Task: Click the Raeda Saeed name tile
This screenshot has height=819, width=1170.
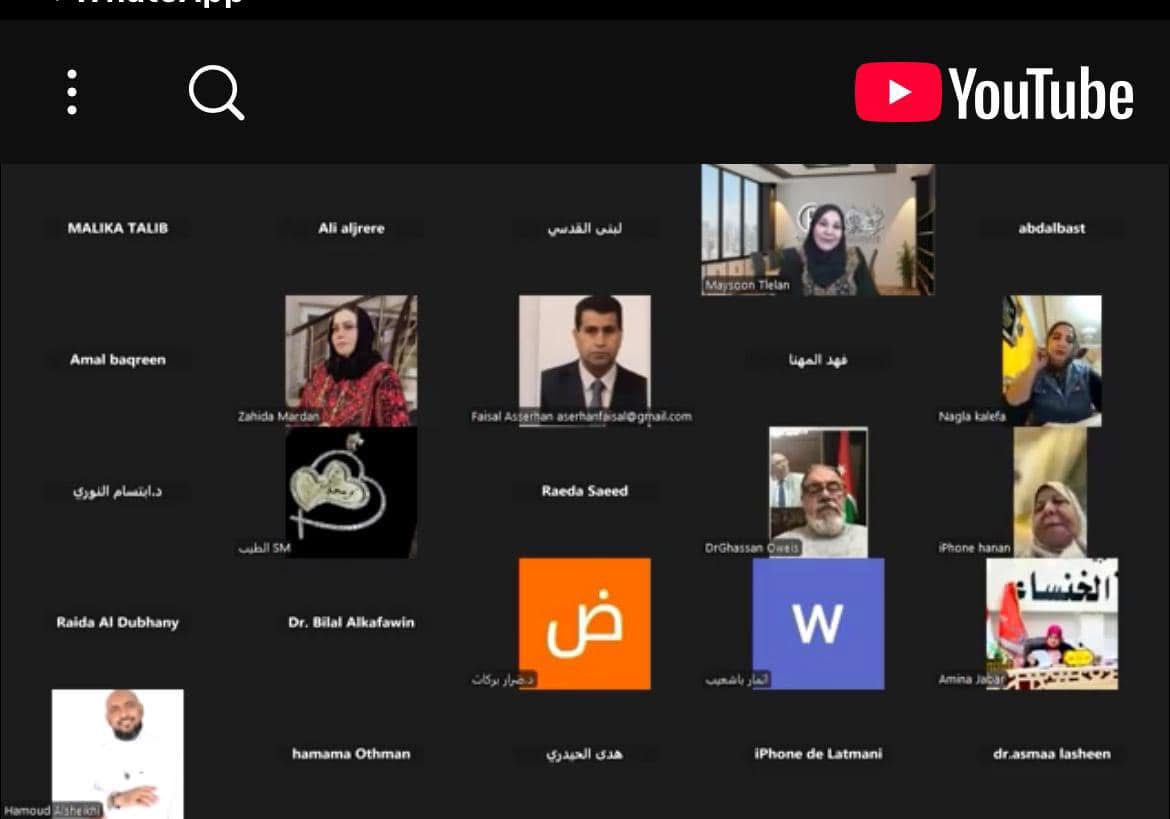Action: tap(584, 491)
